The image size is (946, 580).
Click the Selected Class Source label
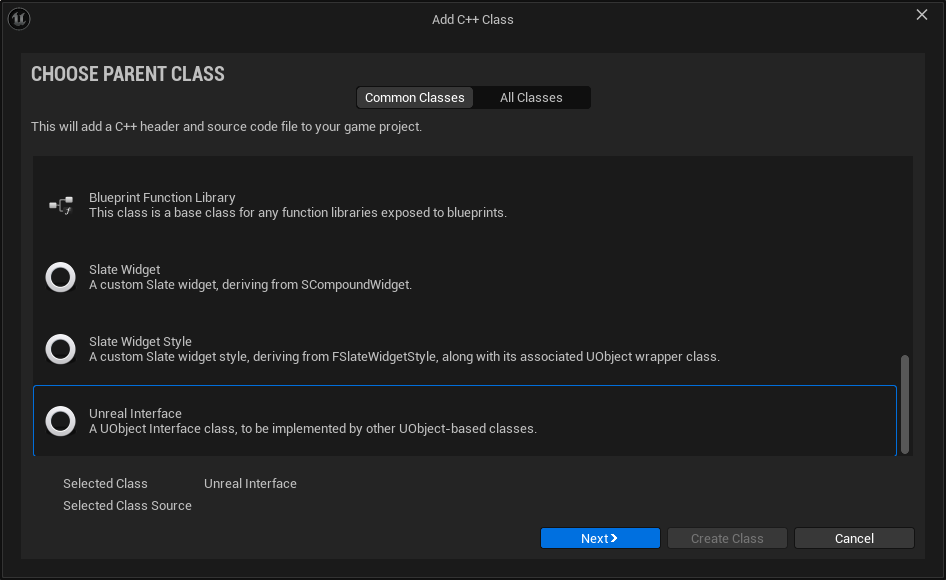[127, 506]
